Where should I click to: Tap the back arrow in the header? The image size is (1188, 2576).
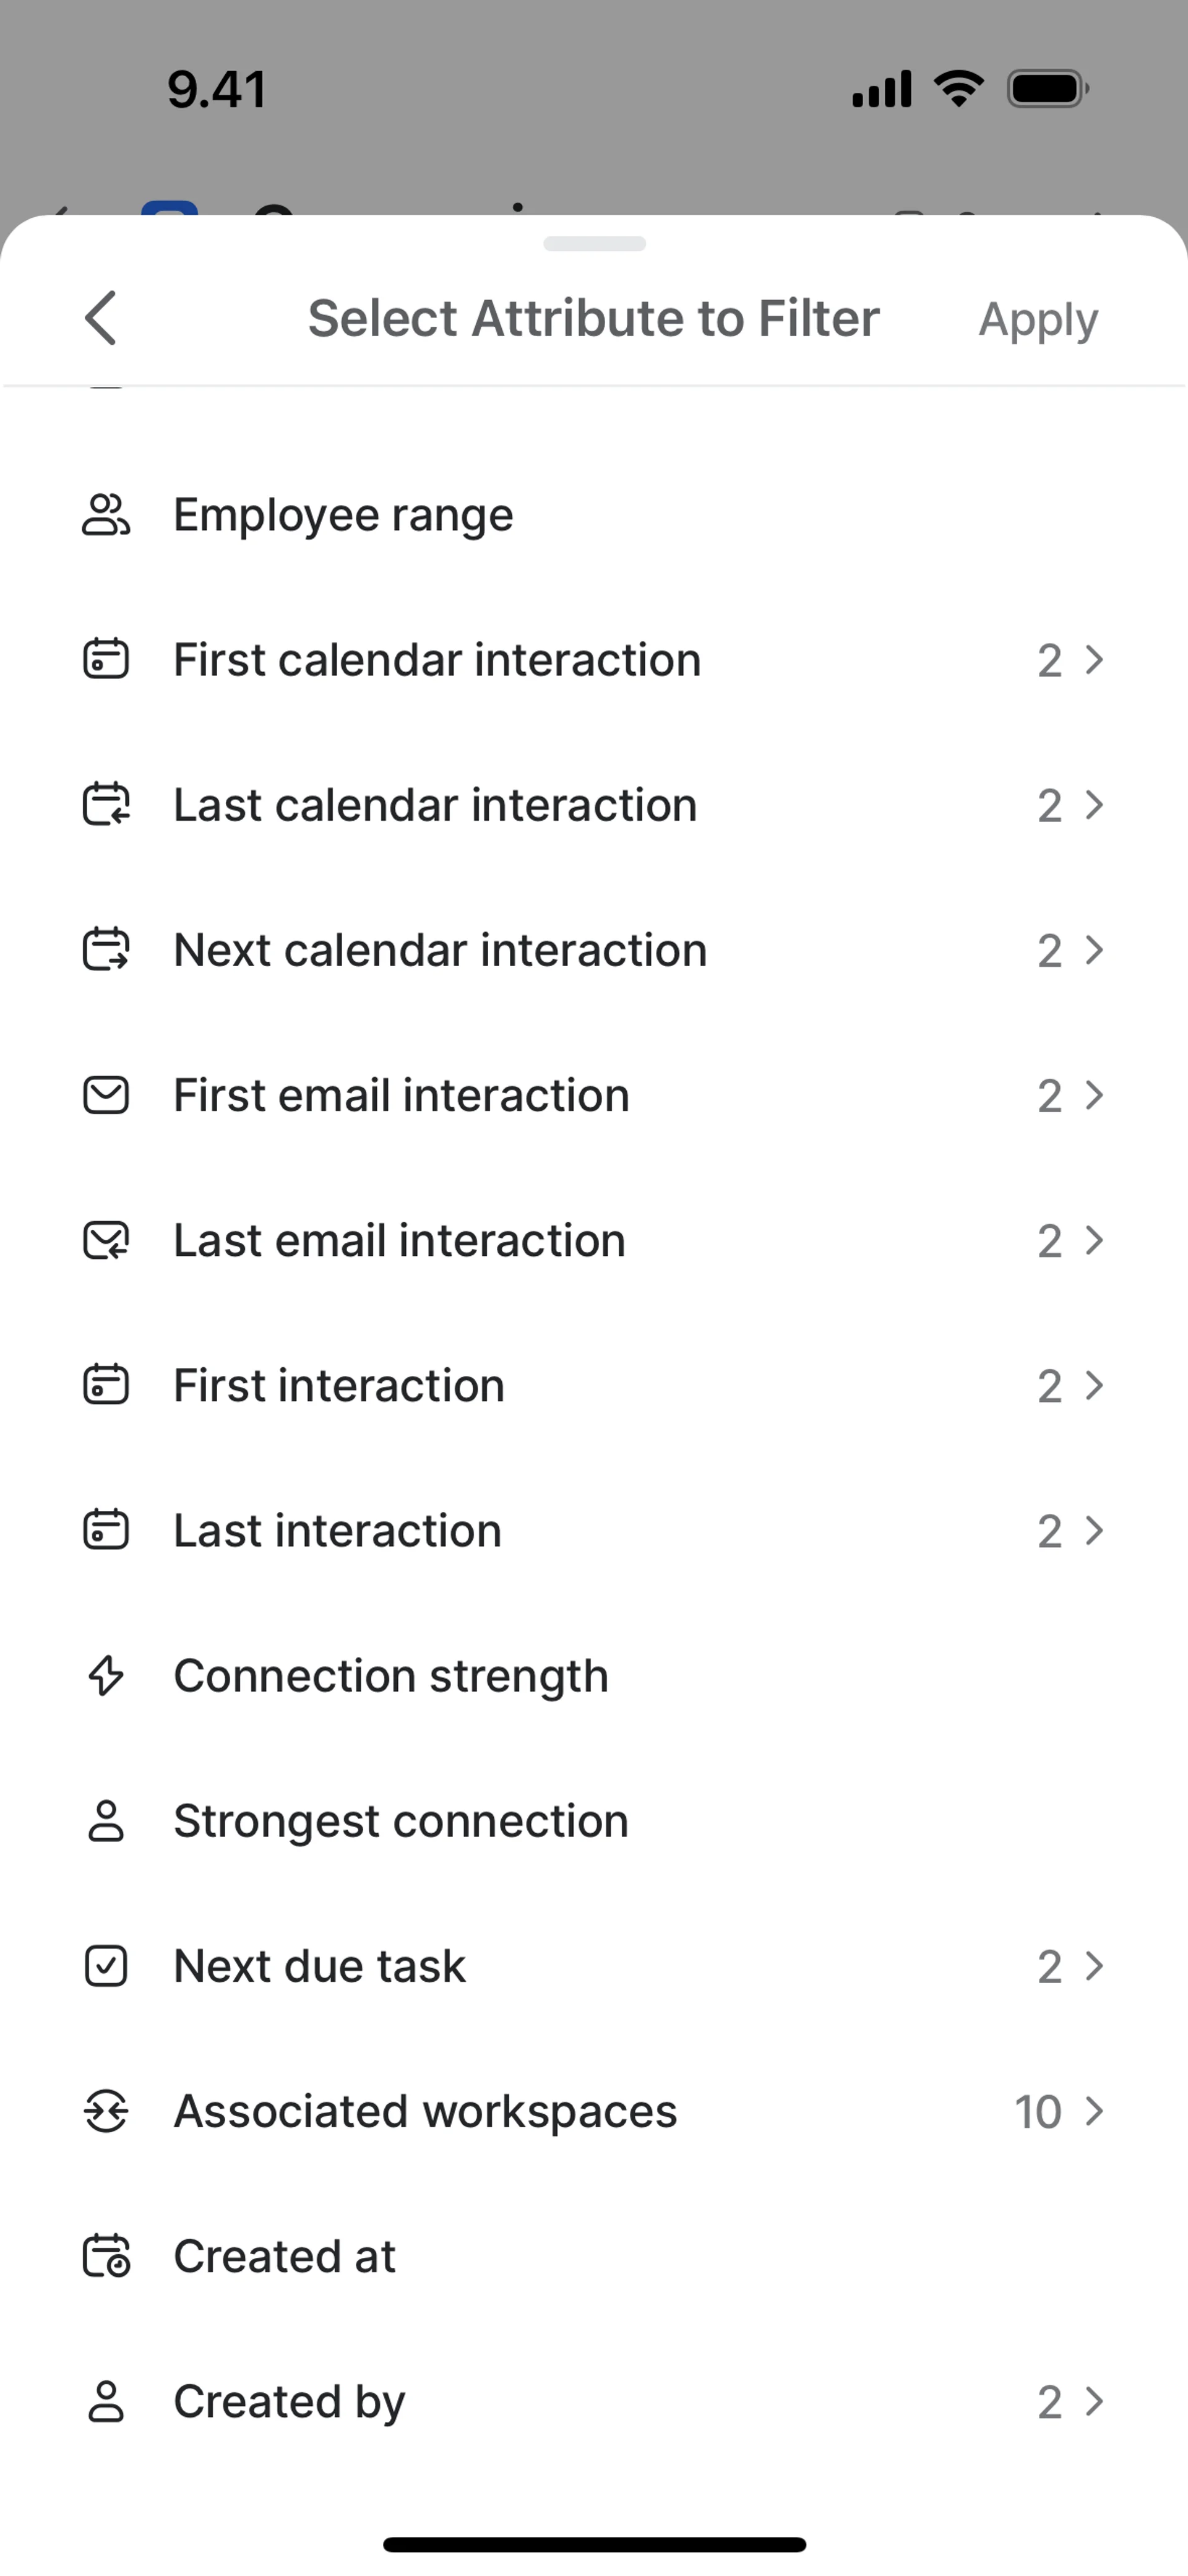(101, 318)
